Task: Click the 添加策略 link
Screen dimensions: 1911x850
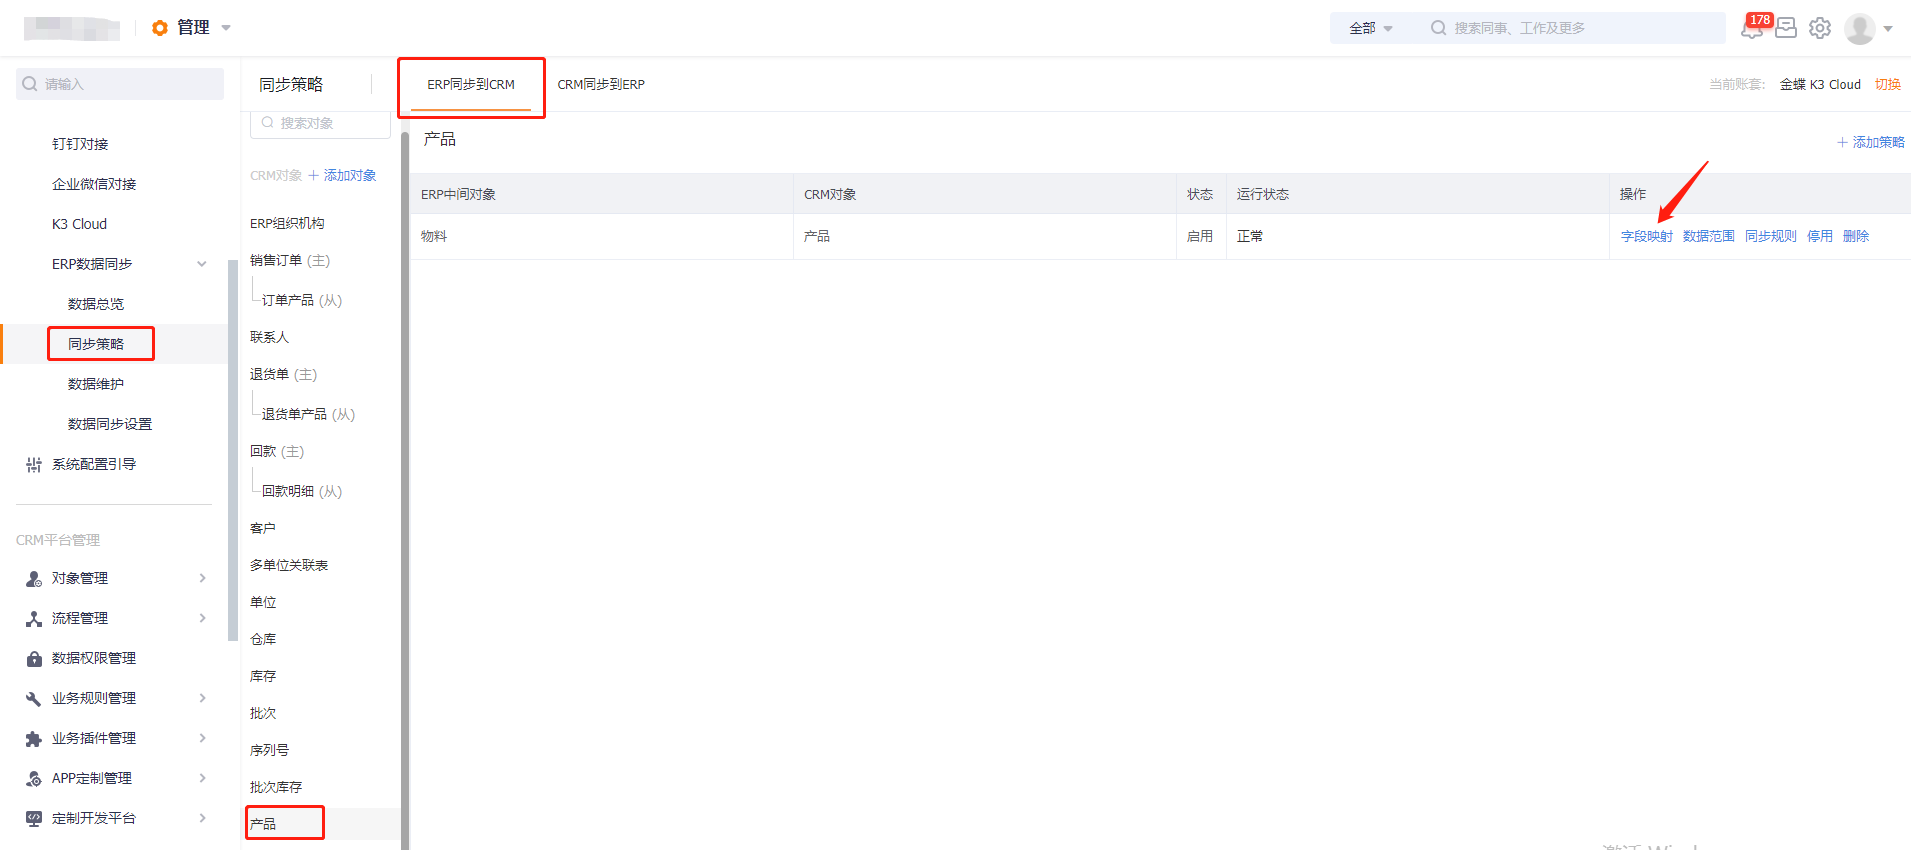Action: 1878,142
